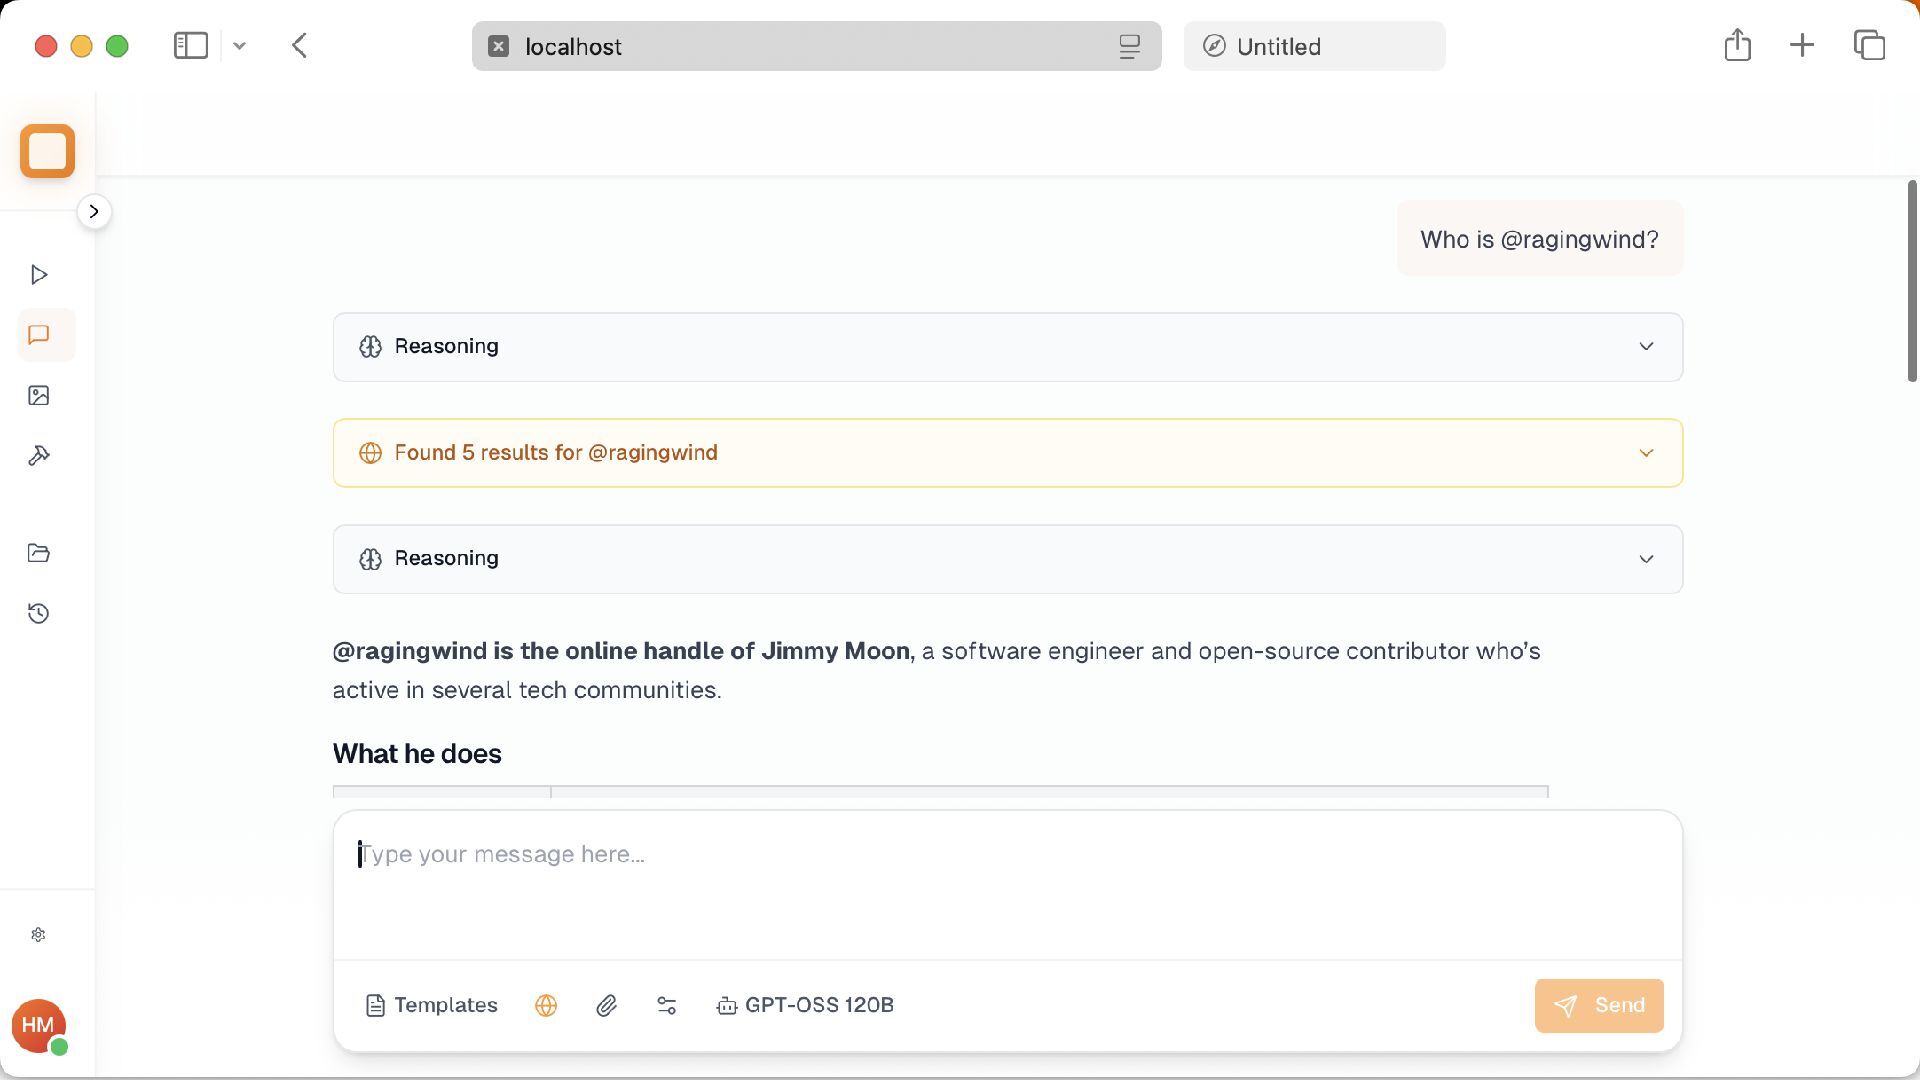Expand the sidebar with arrow toggle
1920x1080 pixels.
(x=94, y=212)
